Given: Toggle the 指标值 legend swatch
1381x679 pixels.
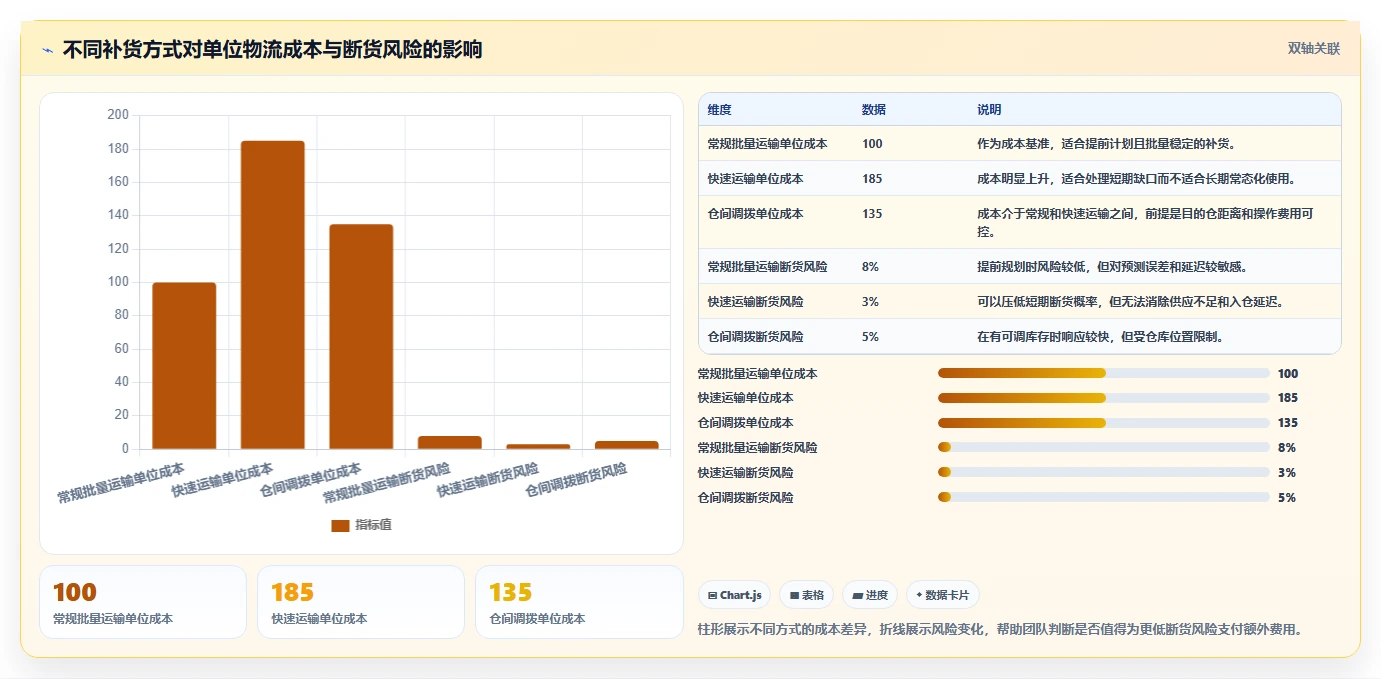Looking at the screenshot, I should 340,525.
